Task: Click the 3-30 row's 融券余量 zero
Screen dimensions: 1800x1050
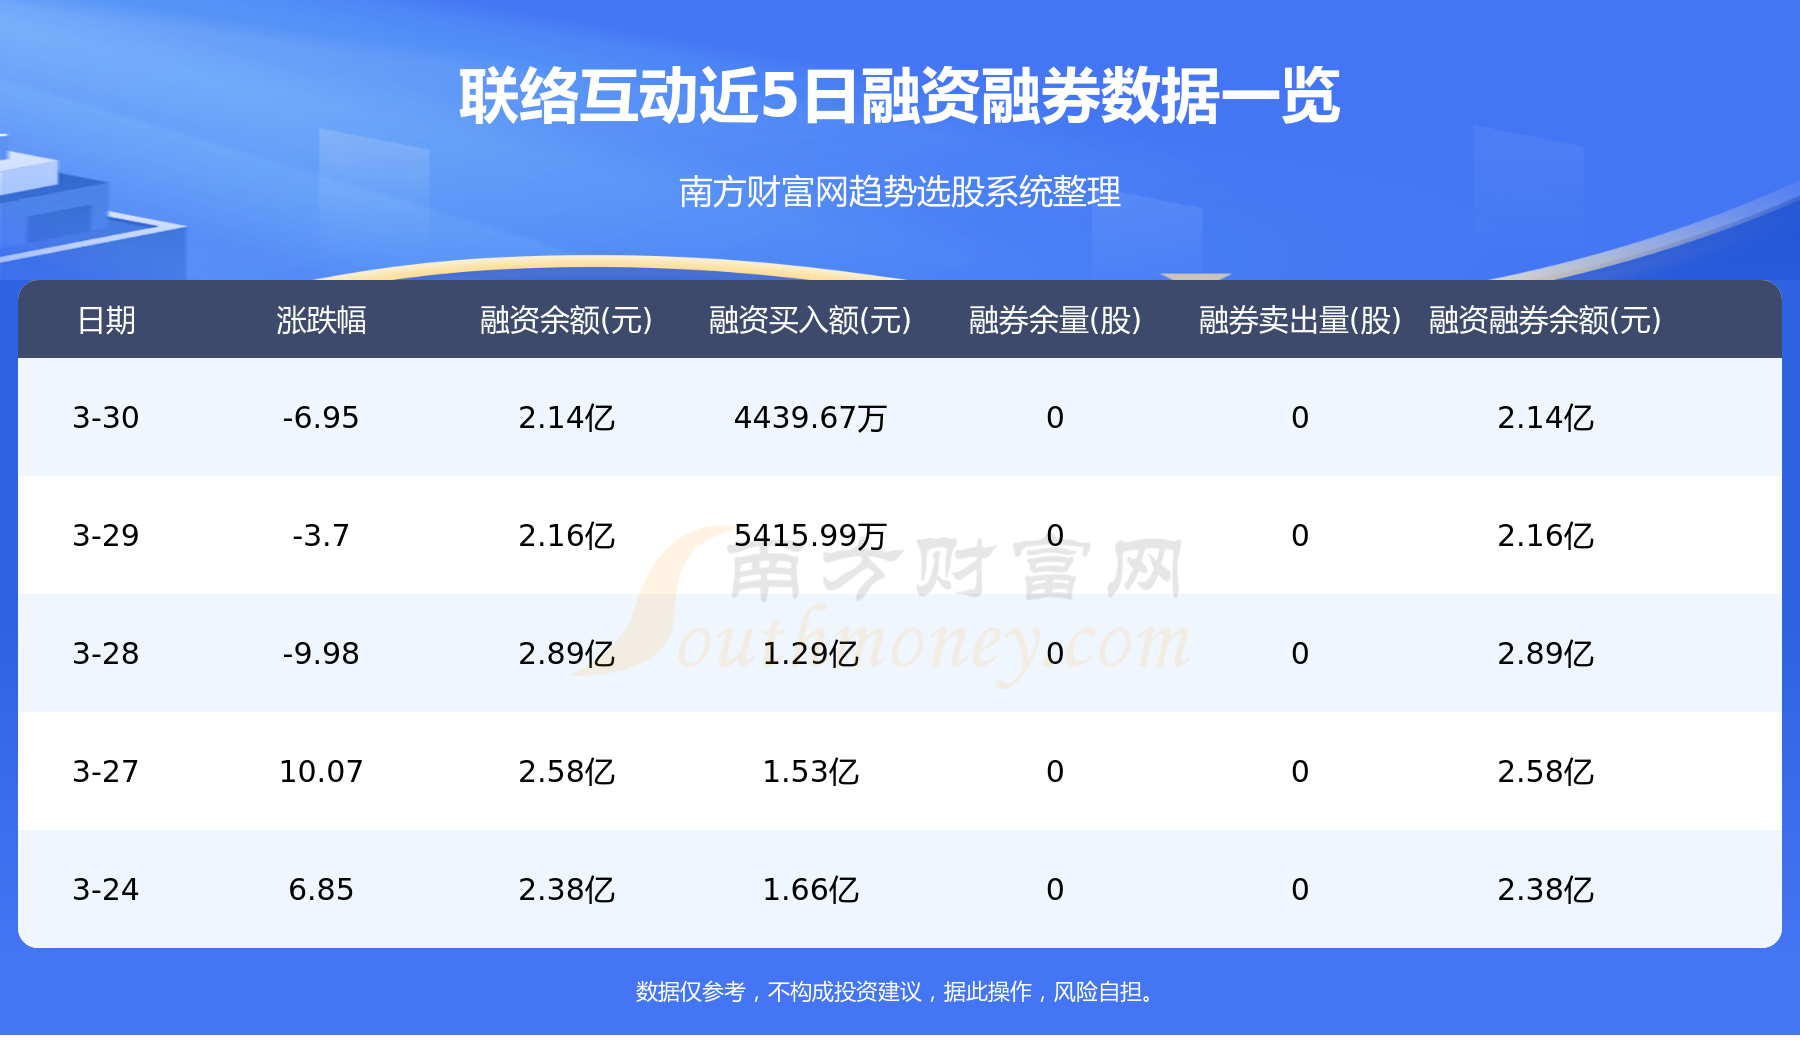Action: point(1055,417)
